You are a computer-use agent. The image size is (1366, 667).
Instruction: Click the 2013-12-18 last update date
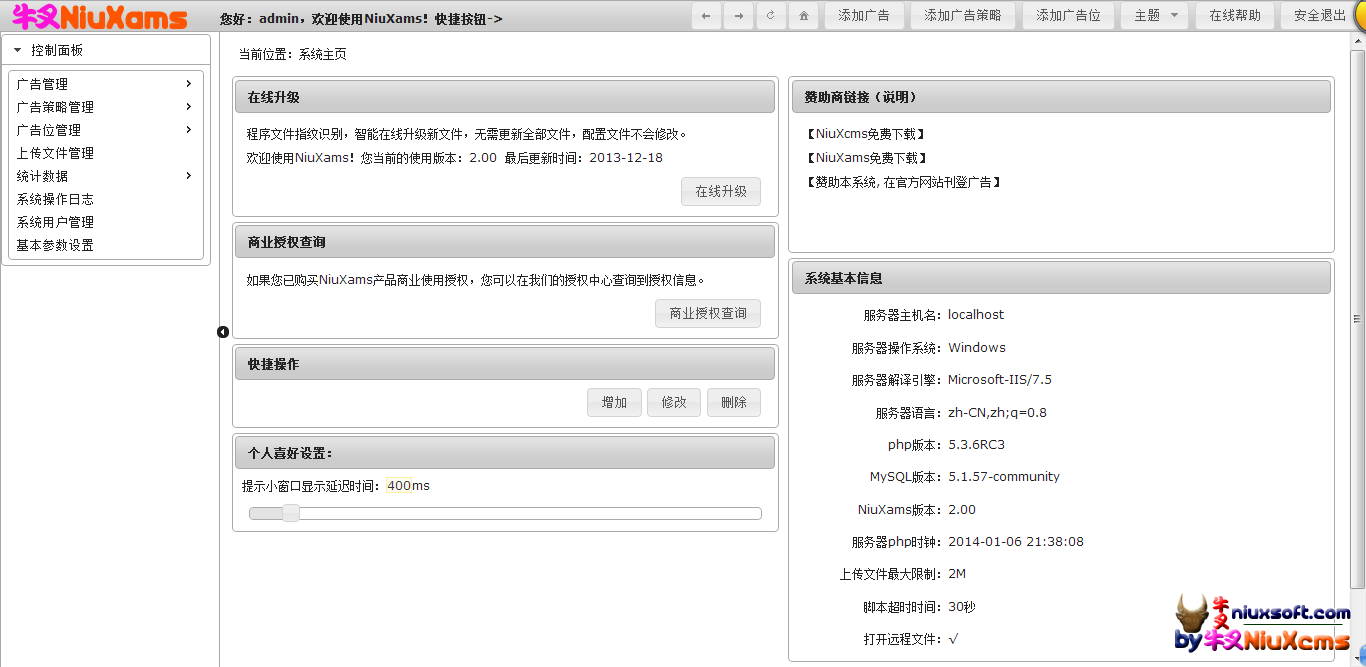coord(626,158)
